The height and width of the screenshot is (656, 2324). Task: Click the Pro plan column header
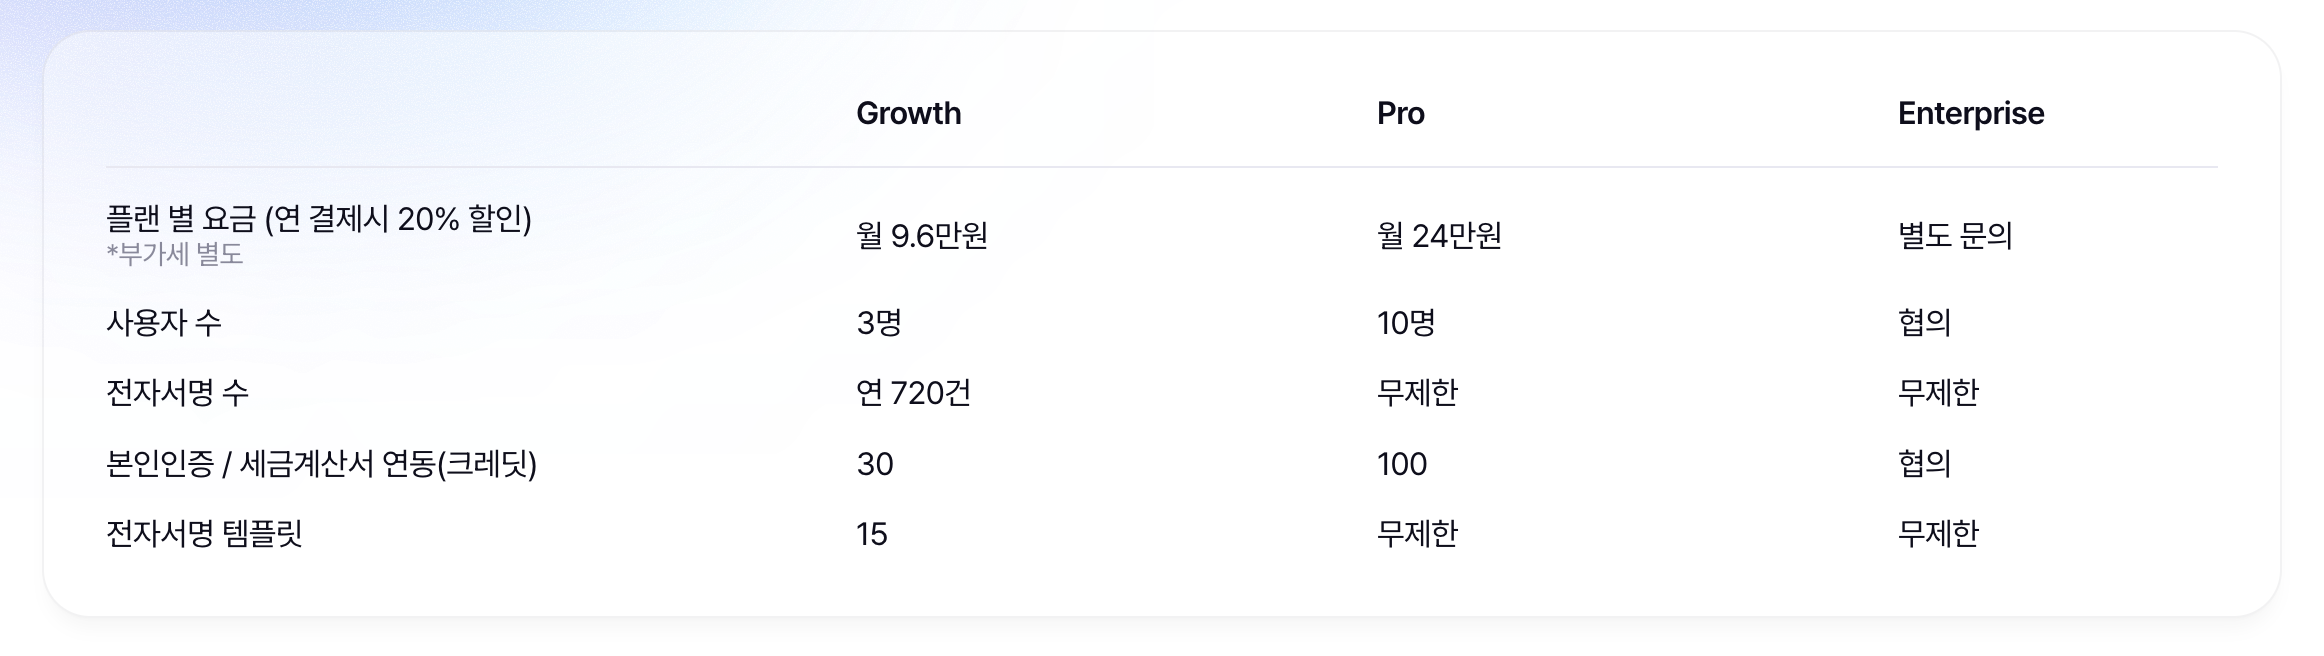(x=1400, y=114)
